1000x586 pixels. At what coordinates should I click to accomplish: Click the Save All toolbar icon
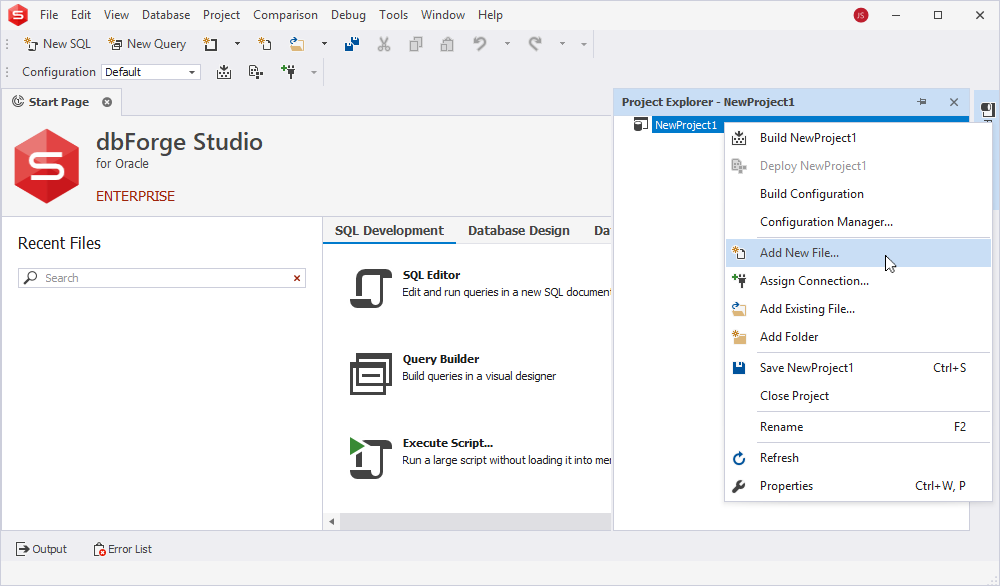351,44
